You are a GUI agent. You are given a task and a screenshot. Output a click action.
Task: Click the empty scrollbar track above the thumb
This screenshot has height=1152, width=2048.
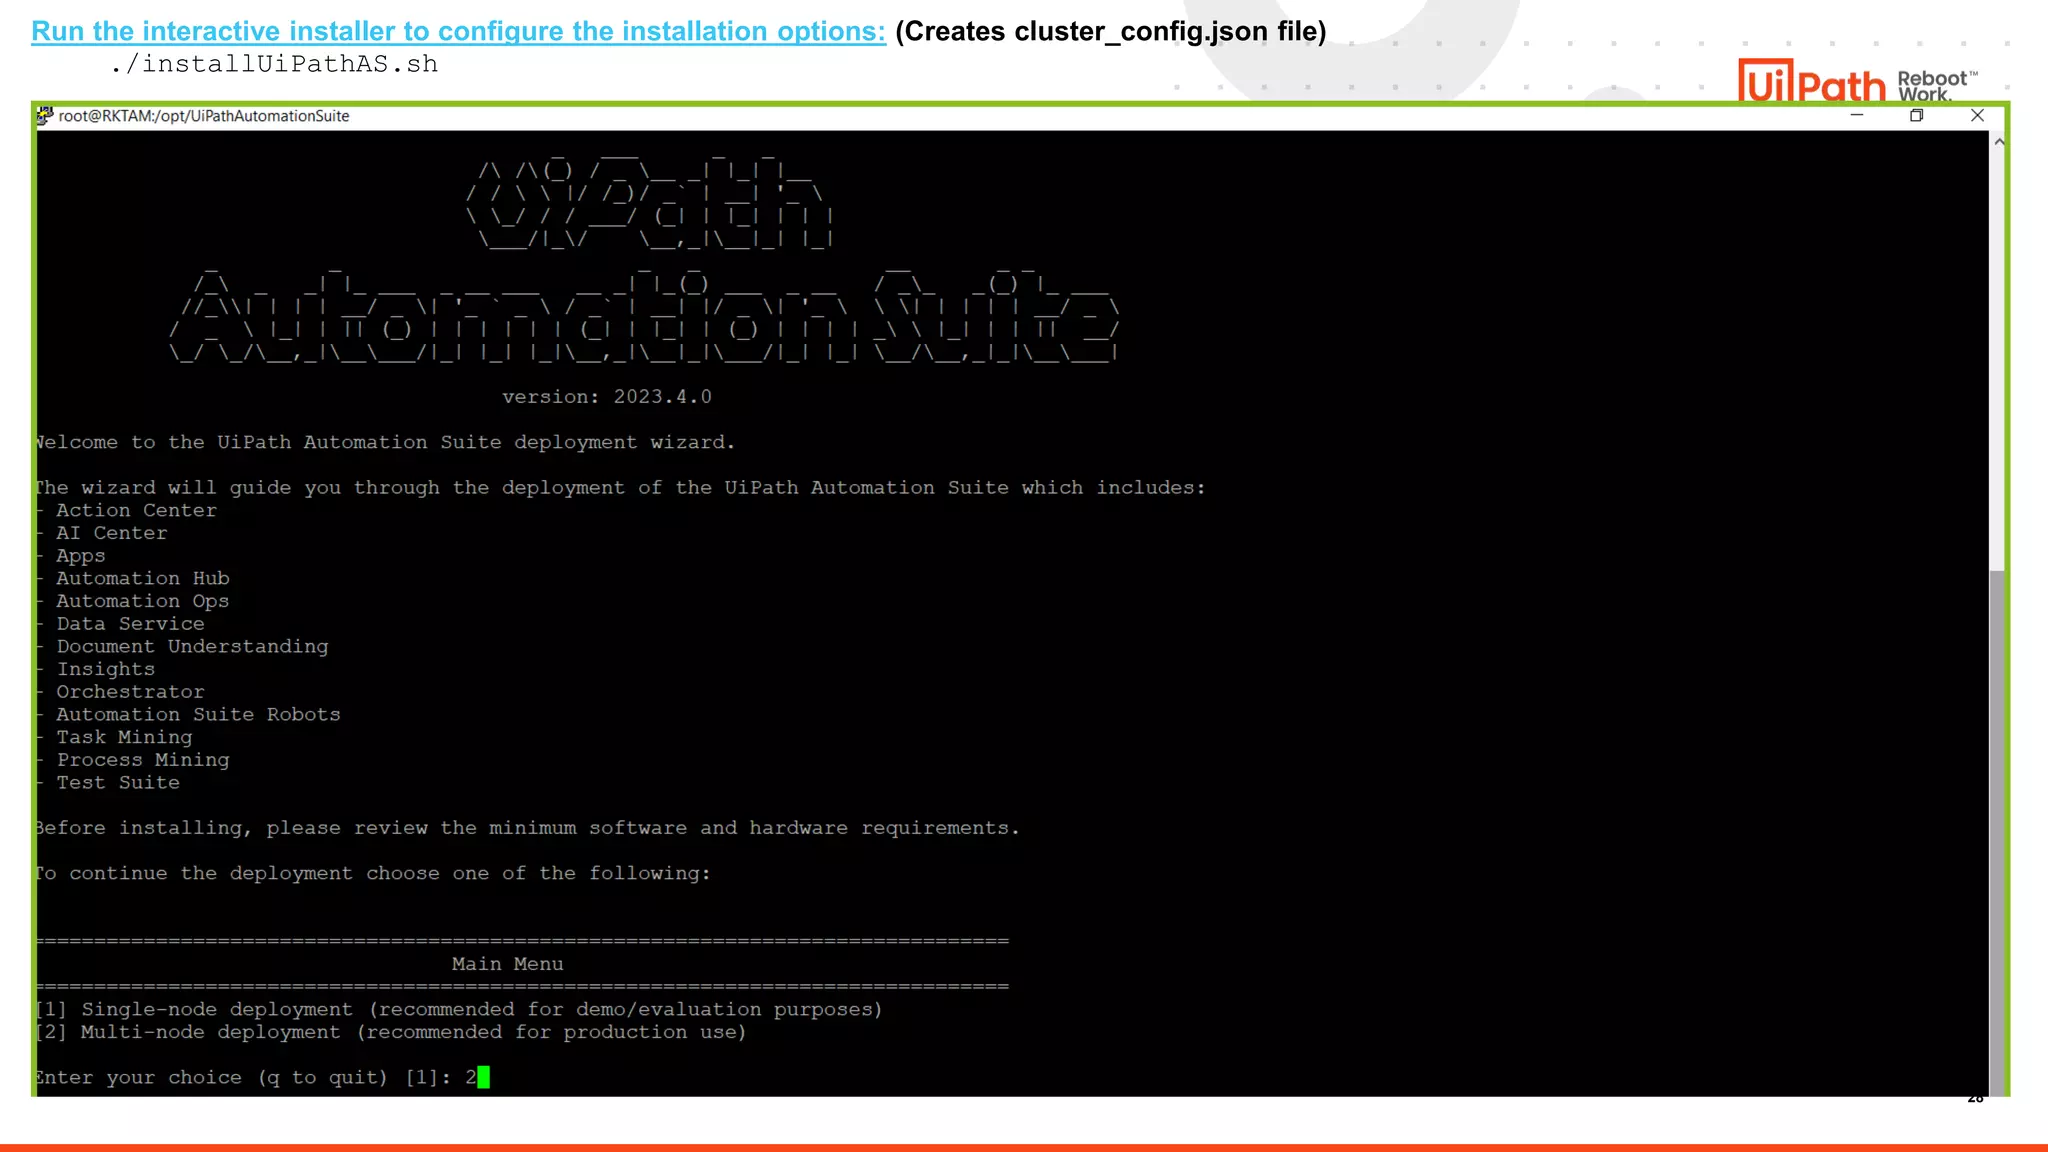click(1997, 360)
